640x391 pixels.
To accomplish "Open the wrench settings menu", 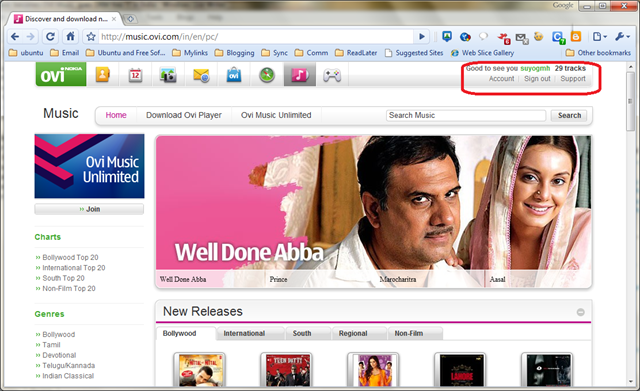I will (622, 37).
